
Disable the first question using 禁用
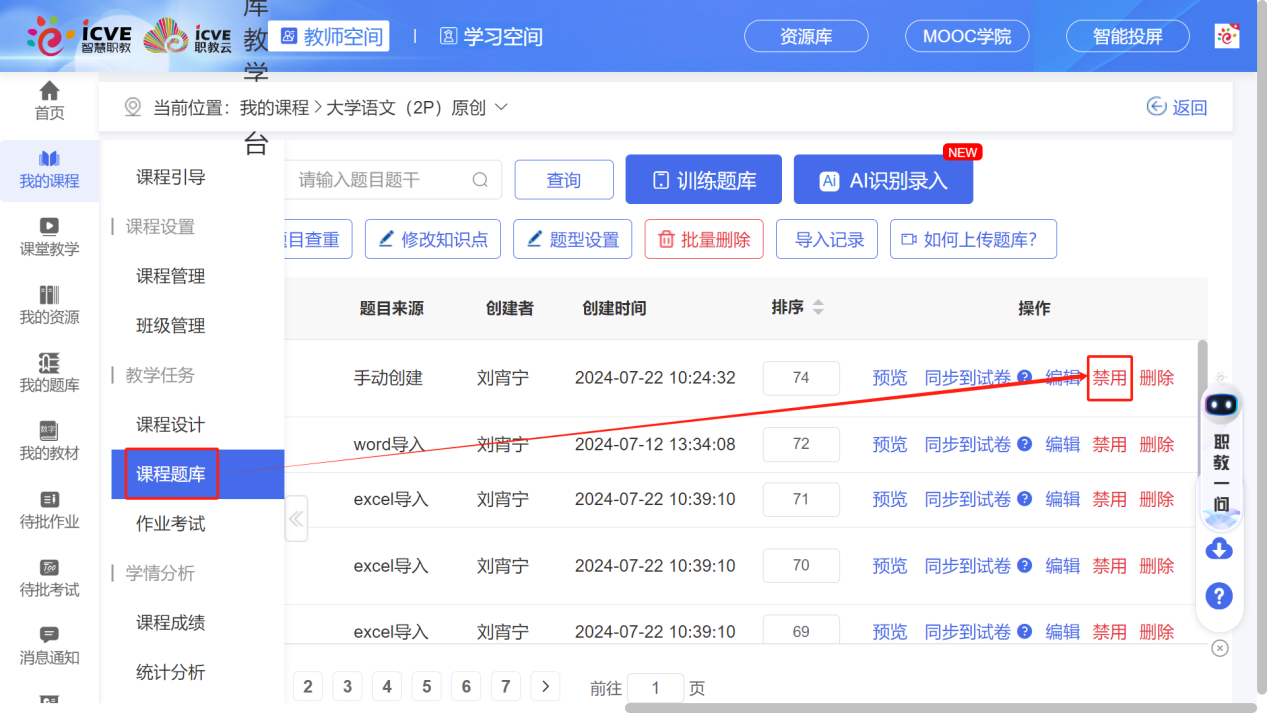[1109, 377]
